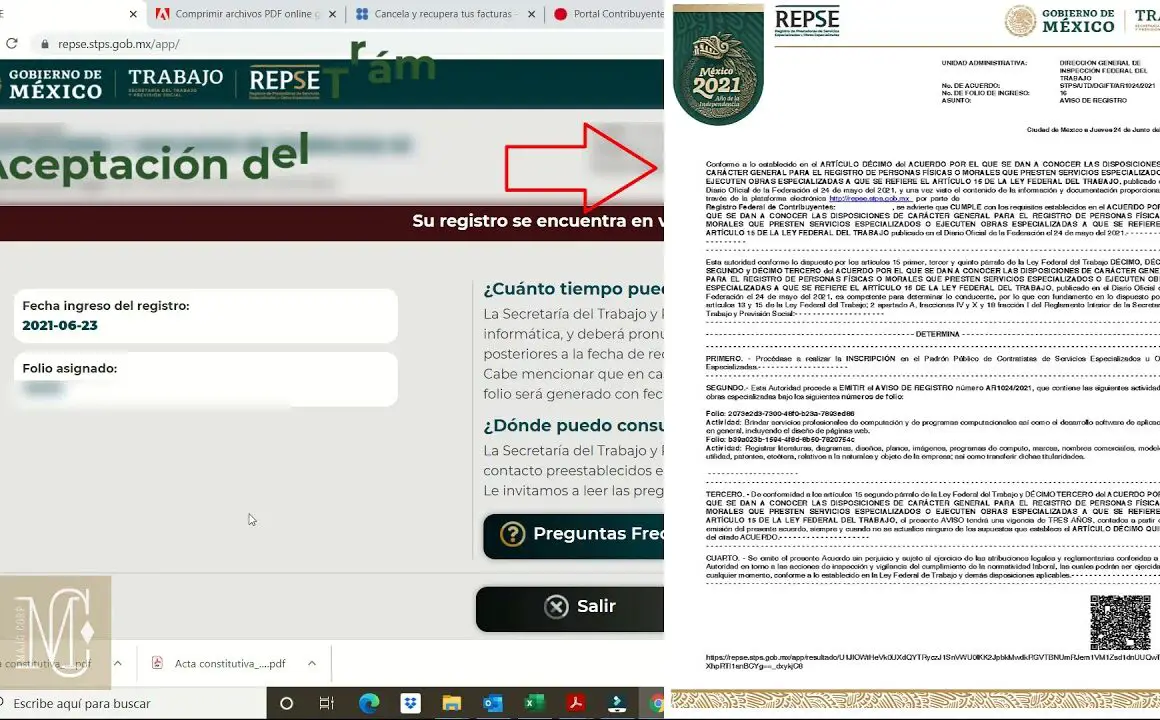Click the '¿Dónde puedo consu' question heading

point(573,425)
